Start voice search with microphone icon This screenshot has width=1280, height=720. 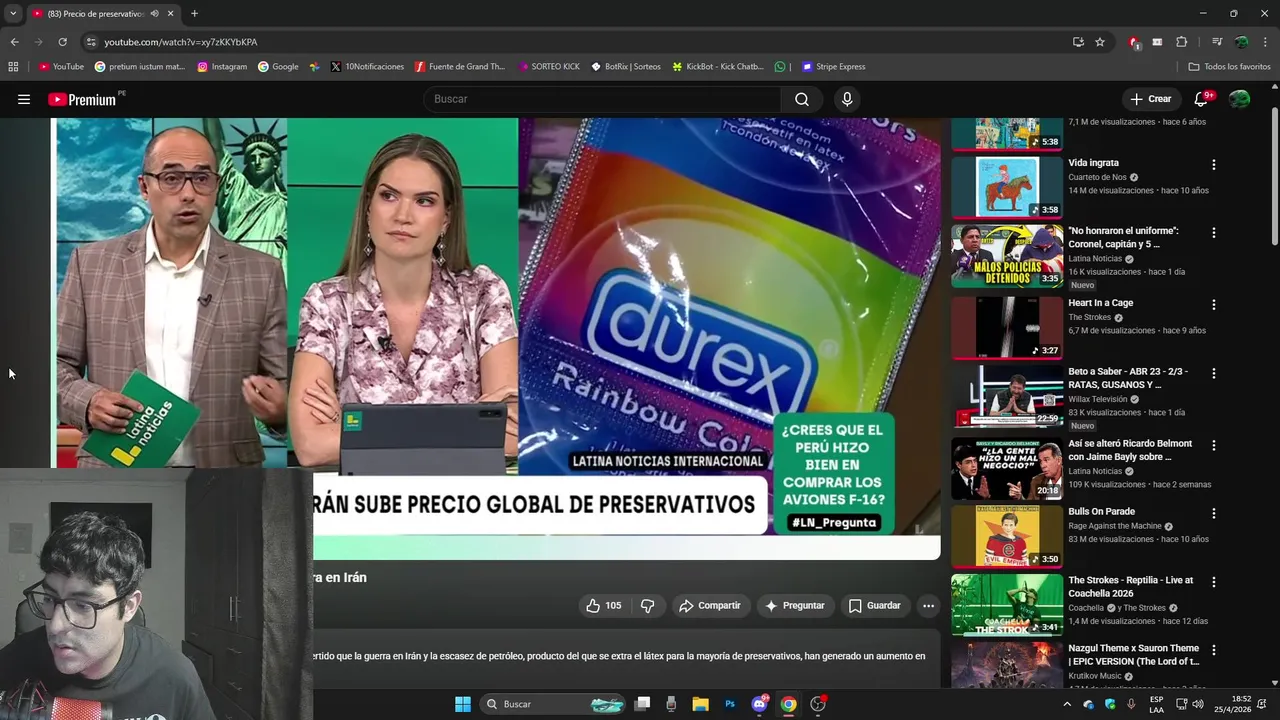click(x=847, y=99)
